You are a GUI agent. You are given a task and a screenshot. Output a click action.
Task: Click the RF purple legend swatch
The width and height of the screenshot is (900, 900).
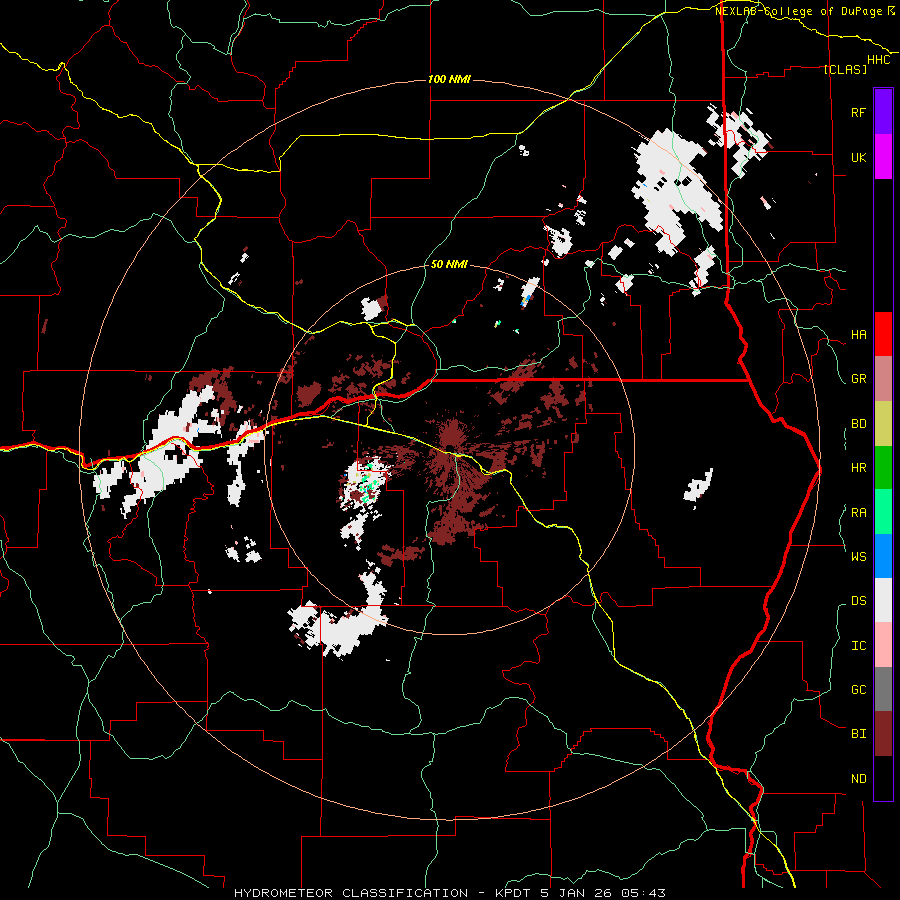tap(883, 111)
